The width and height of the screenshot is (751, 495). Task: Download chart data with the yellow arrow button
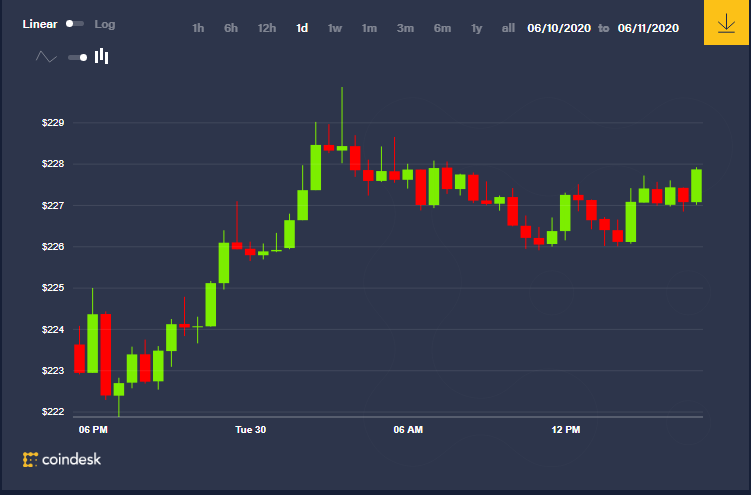[726, 22]
